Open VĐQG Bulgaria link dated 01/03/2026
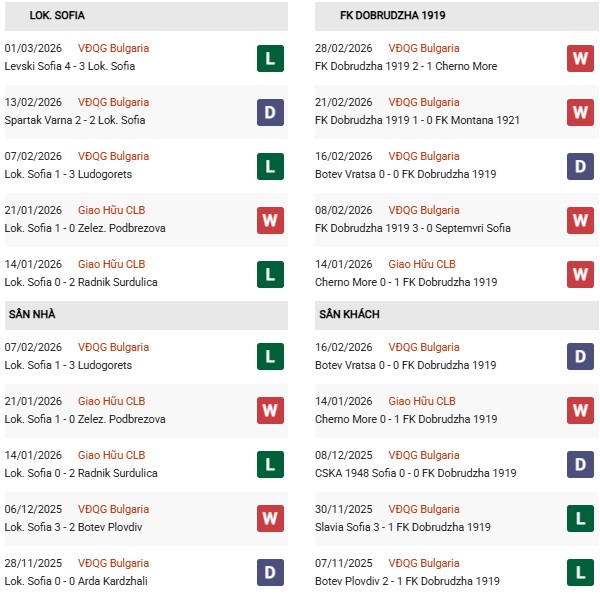Screen dimensions: 600x594 coord(113,48)
